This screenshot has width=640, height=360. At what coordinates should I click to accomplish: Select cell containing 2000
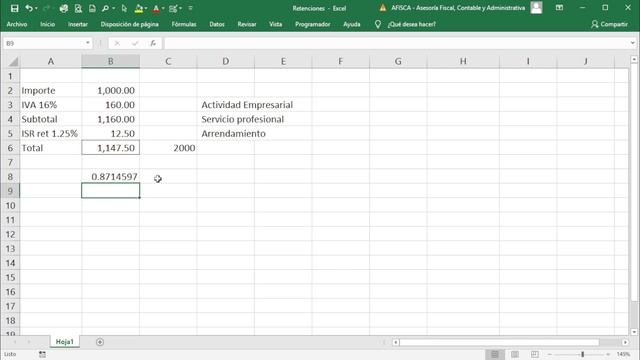point(168,148)
